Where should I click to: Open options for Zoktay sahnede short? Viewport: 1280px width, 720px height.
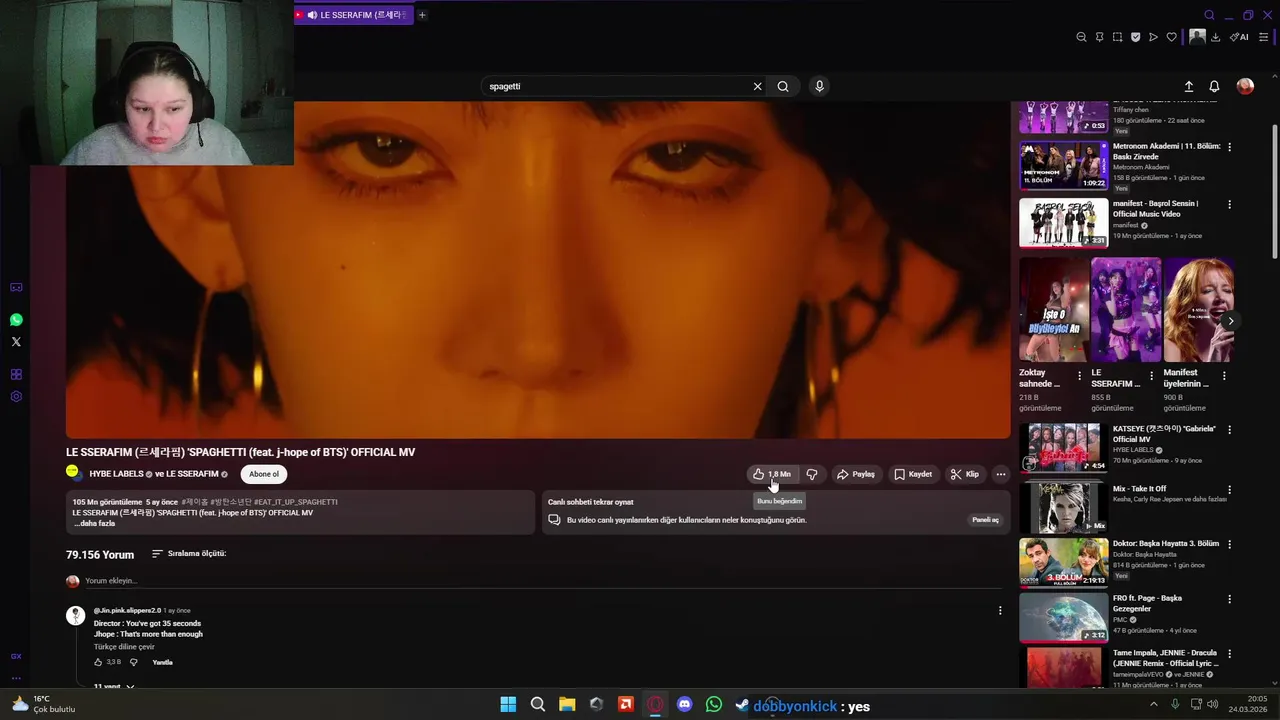1079,376
